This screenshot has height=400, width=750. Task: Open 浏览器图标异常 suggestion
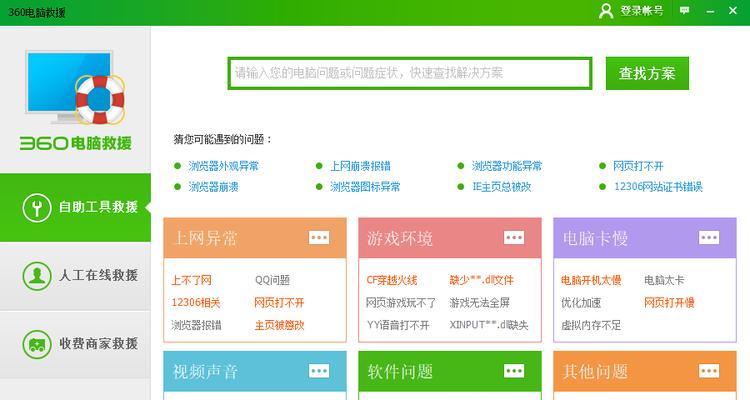coord(365,187)
